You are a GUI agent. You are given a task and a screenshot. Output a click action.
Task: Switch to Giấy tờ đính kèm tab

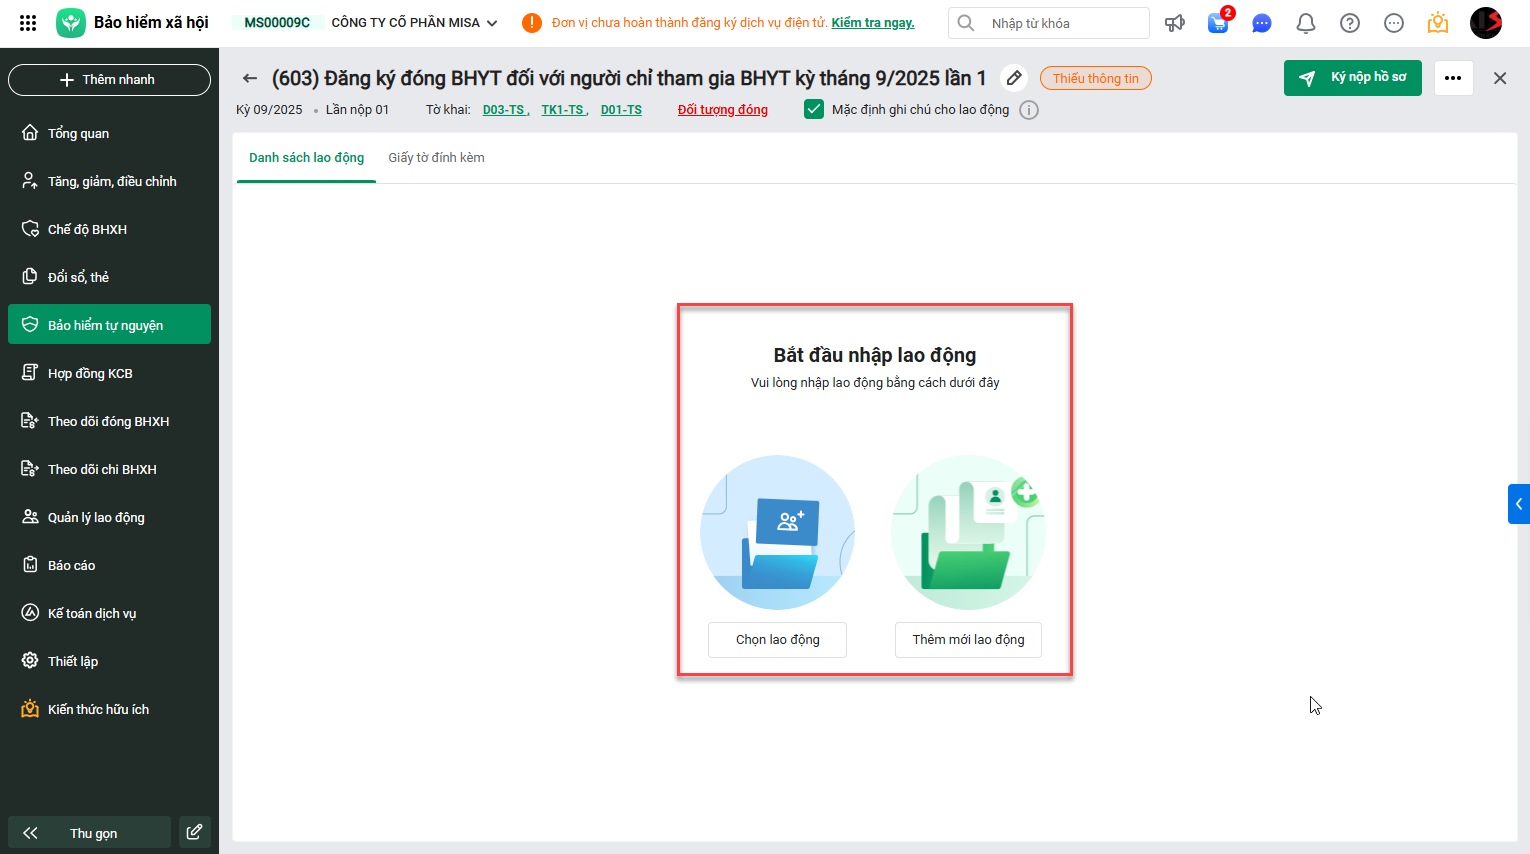pyautogui.click(x=436, y=158)
